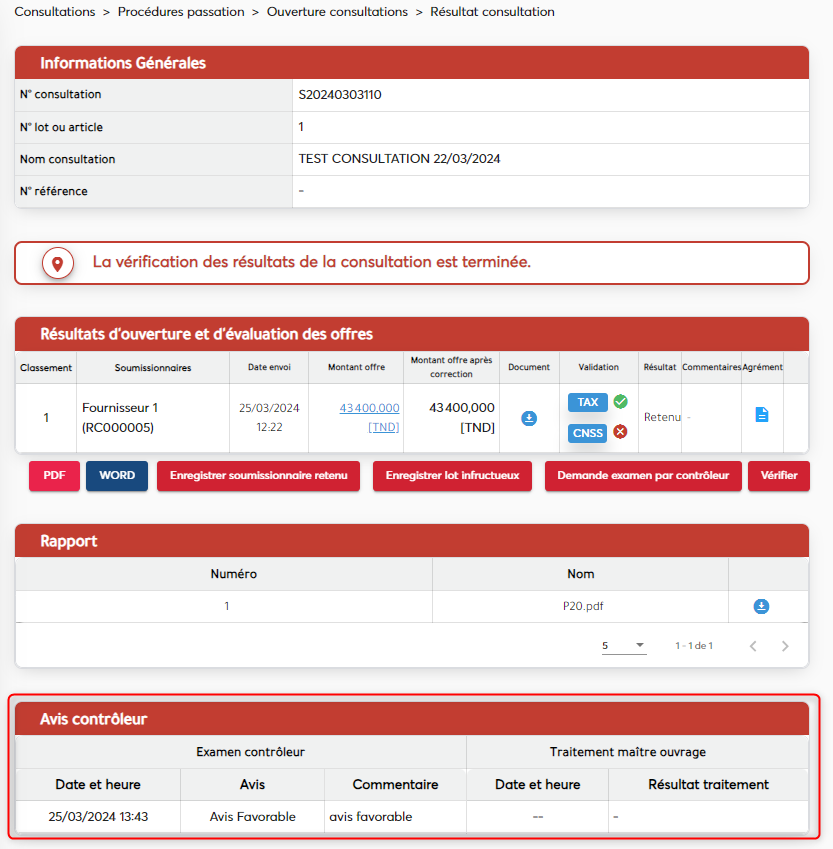This screenshot has height=849, width=833.
Task: Open the rows-per-page dropdown showing 5
Action: 624,646
